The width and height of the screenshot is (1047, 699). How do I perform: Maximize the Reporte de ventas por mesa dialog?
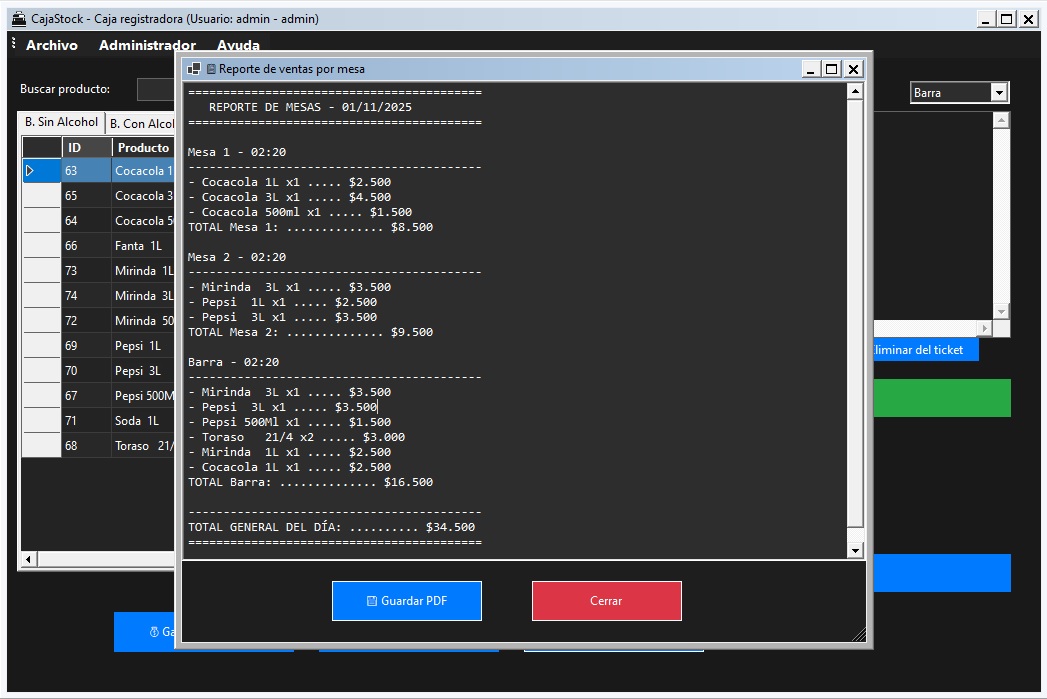[x=831, y=69]
